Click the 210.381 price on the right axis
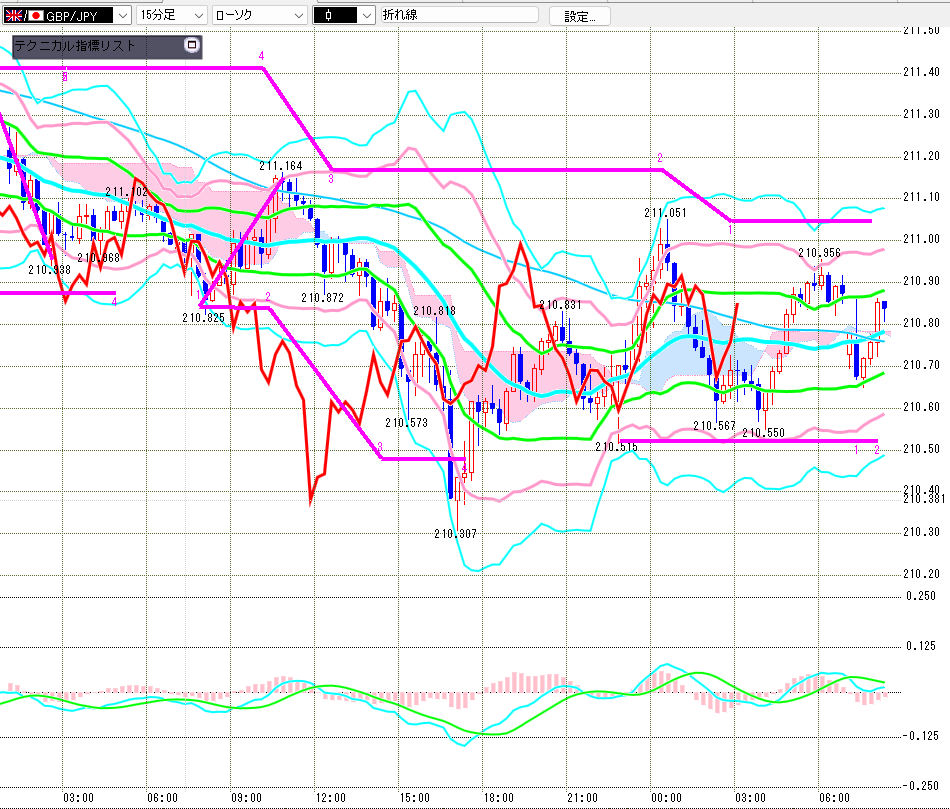This screenshot has width=950, height=809. [x=922, y=499]
